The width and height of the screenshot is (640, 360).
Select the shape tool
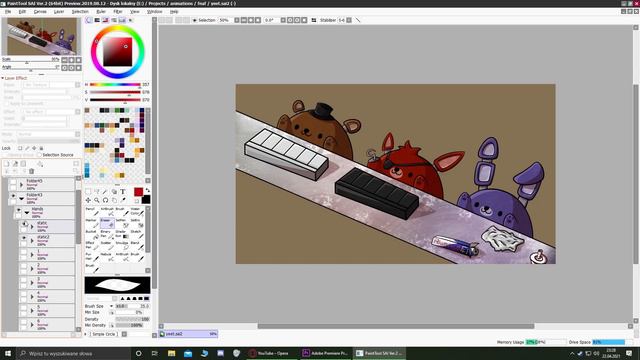click(114, 191)
